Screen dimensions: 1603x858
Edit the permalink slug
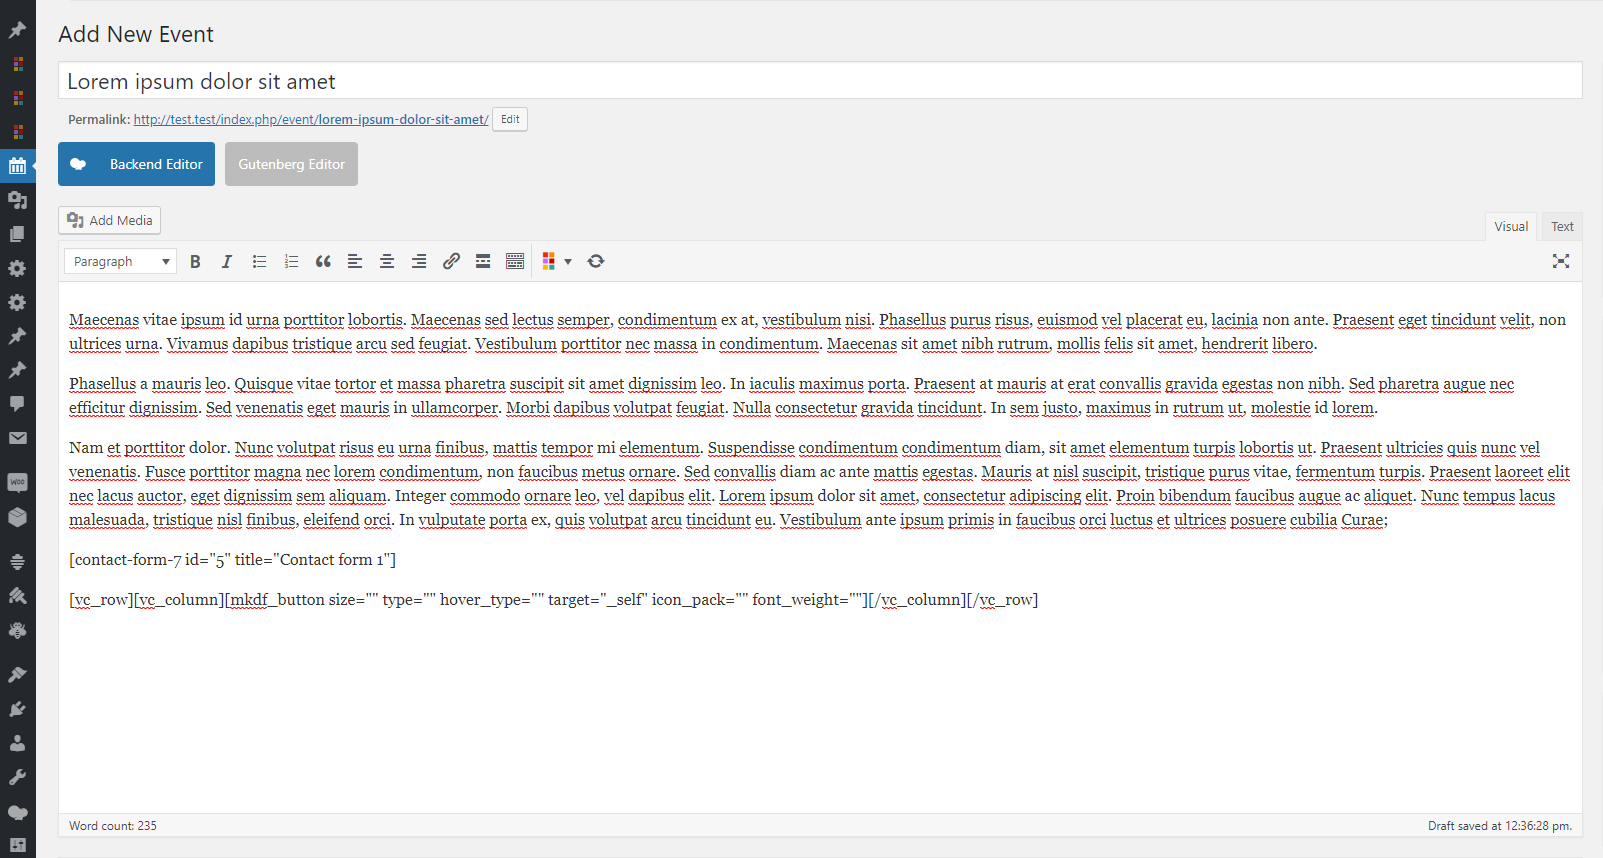coord(510,119)
